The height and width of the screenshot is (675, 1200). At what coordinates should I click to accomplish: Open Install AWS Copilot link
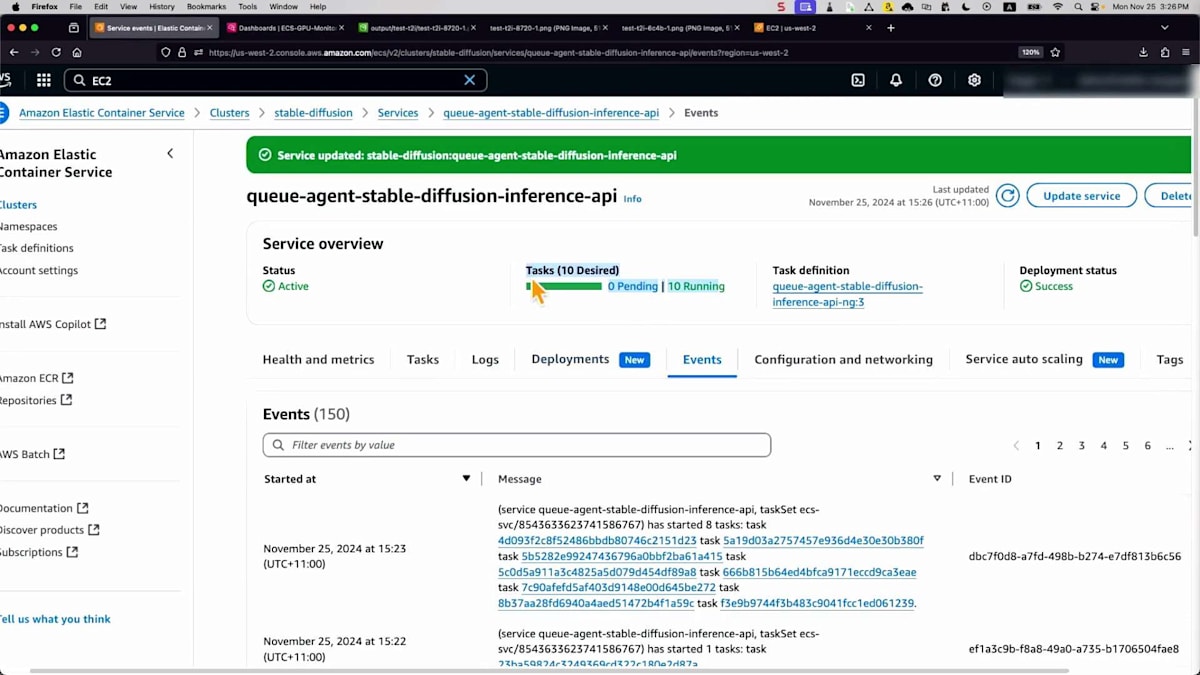point(53,324)
